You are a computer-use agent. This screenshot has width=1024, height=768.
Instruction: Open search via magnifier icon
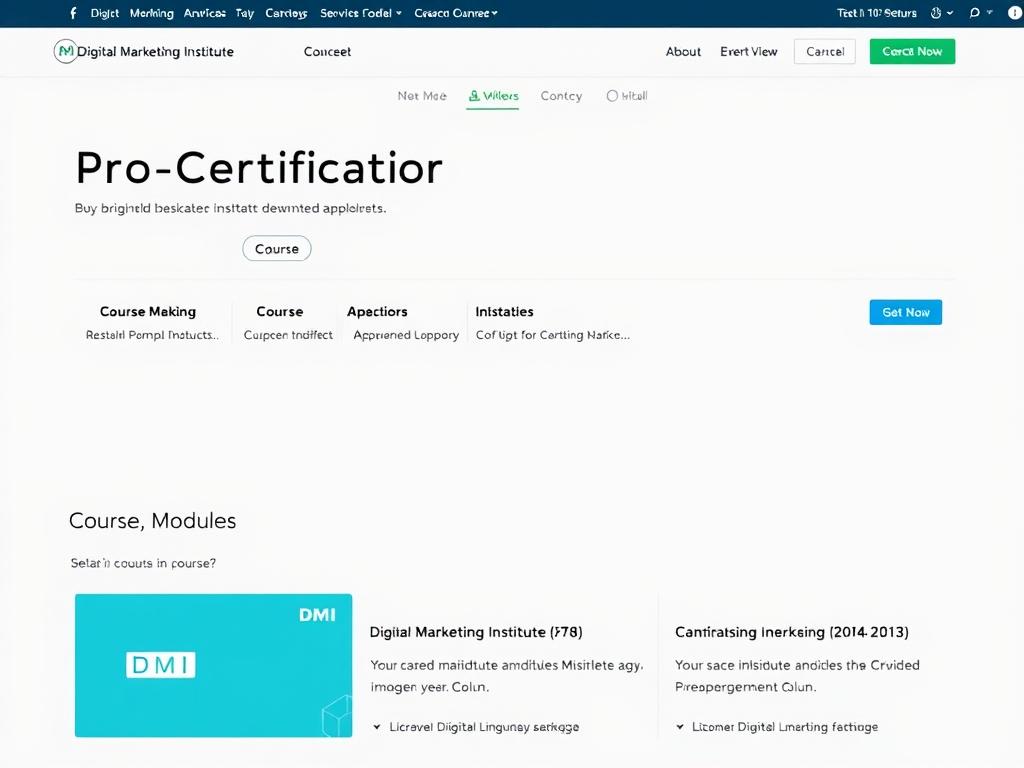point(975,13)
